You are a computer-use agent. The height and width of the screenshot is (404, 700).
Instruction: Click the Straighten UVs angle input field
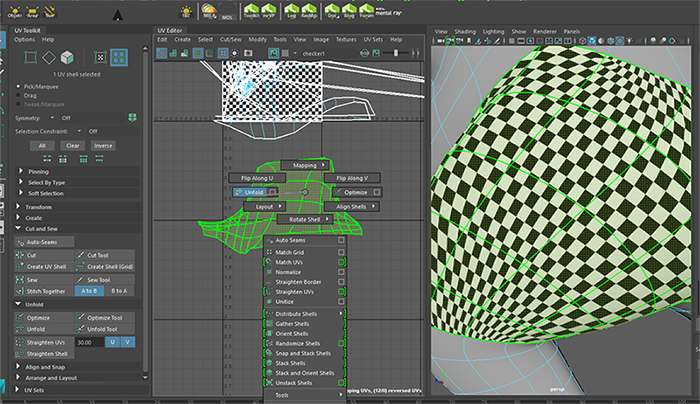[90, 342]
